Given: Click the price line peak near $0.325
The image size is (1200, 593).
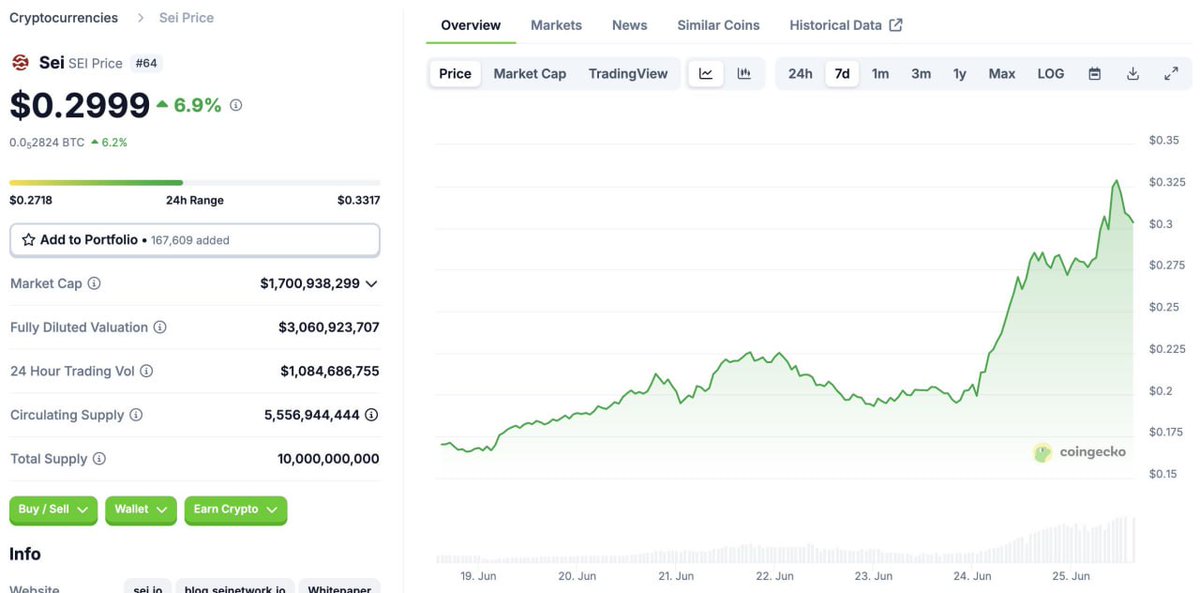Looking at the screenshot, I should 1116,182.
